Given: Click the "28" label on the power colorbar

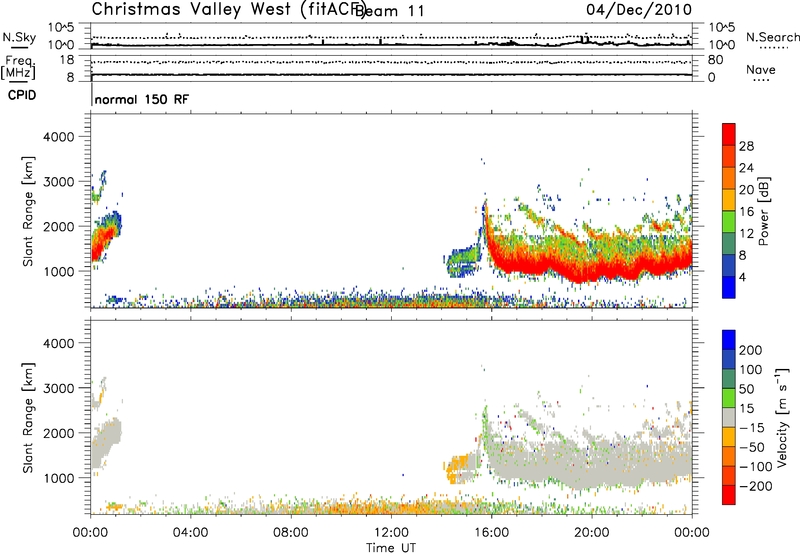Looking at the screenshot, I should tap(746, 146).
